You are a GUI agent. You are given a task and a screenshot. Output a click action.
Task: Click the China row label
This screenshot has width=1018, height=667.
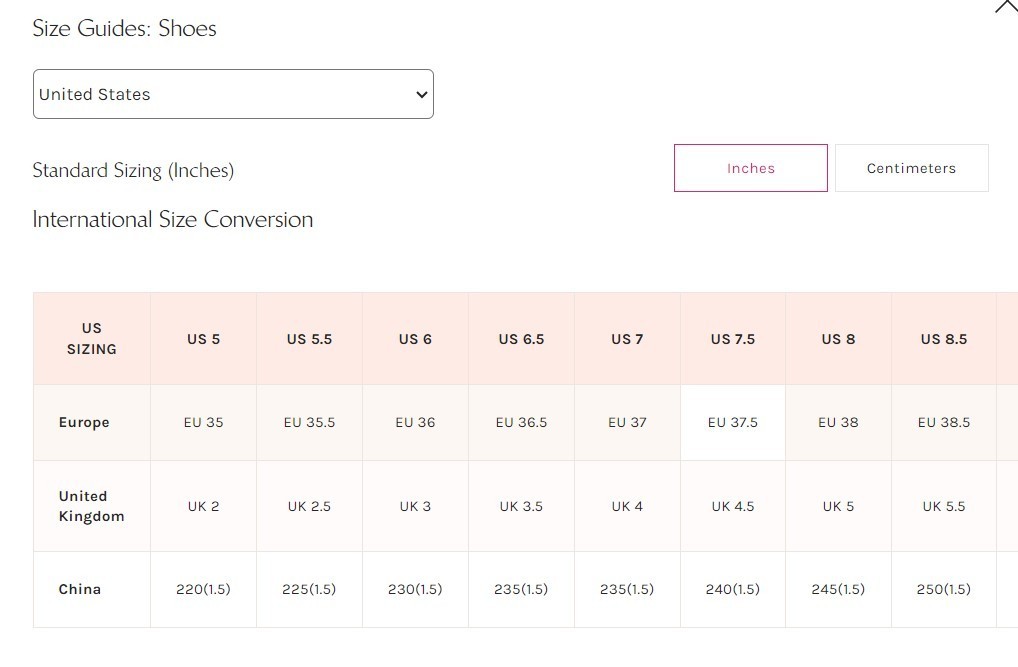click(x=80, y=589)
